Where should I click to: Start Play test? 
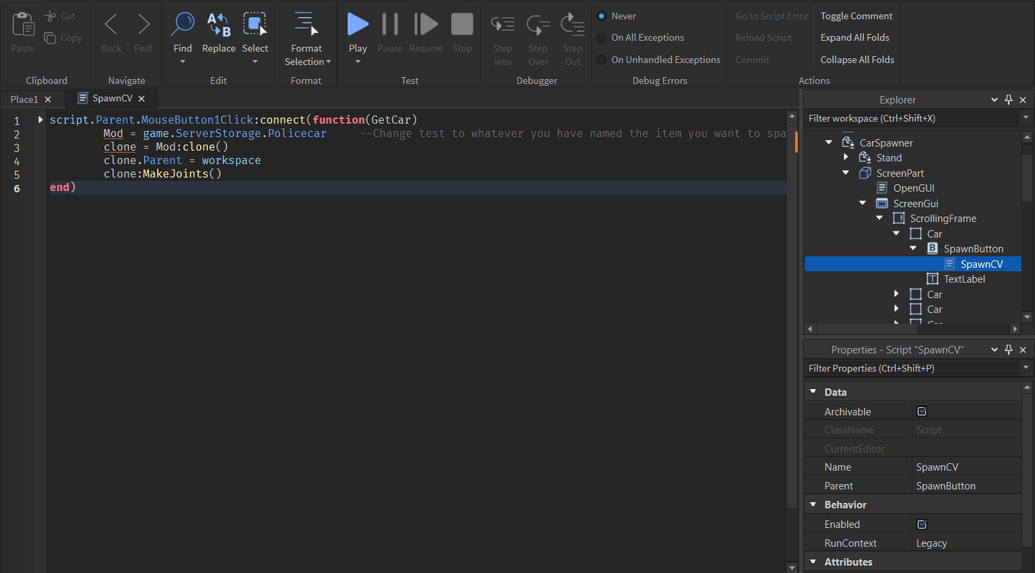[x=358, y=24]
